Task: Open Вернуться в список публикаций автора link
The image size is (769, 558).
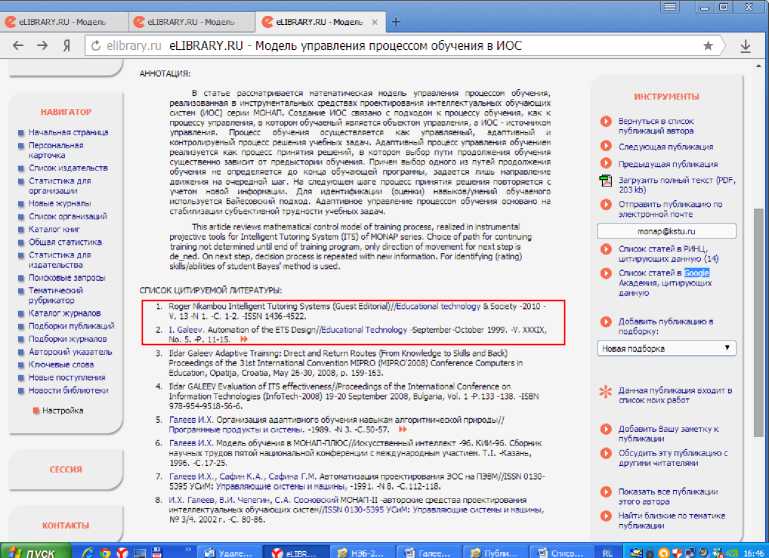Action: (656, 126)
